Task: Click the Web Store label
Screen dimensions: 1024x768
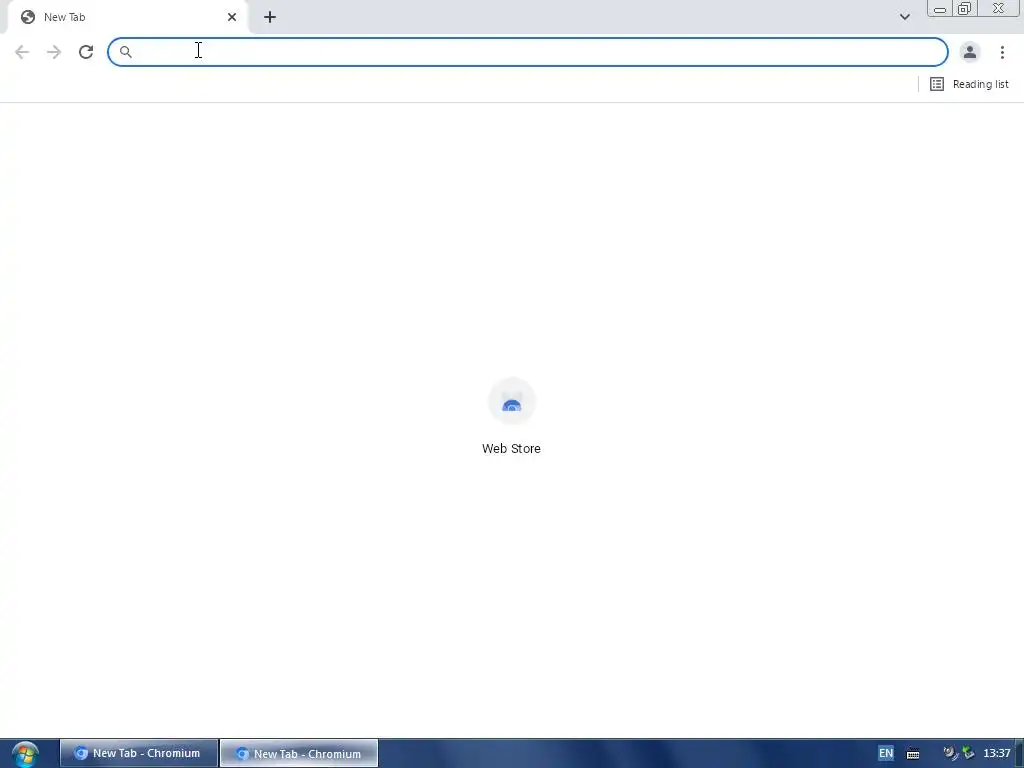Action: pos(511,449)
